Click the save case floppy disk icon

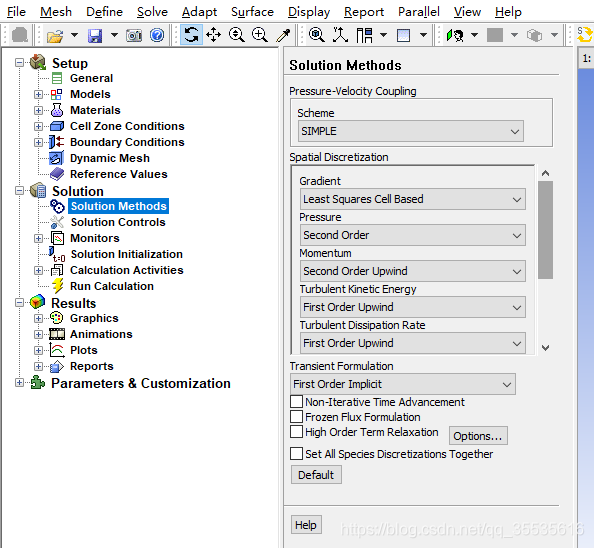pos(95,36)
